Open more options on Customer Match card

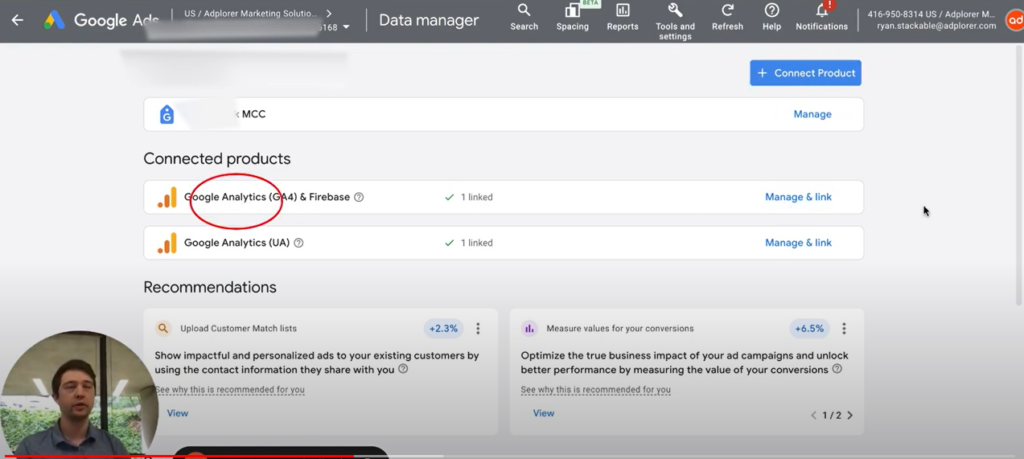tap(478, 328)
